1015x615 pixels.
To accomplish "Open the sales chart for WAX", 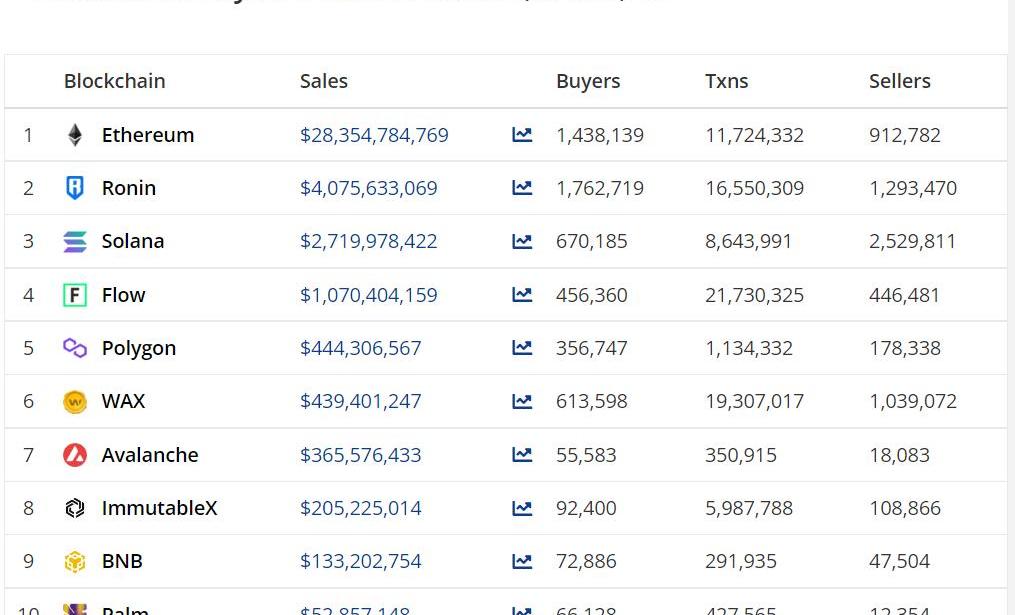I will point(522,401).
